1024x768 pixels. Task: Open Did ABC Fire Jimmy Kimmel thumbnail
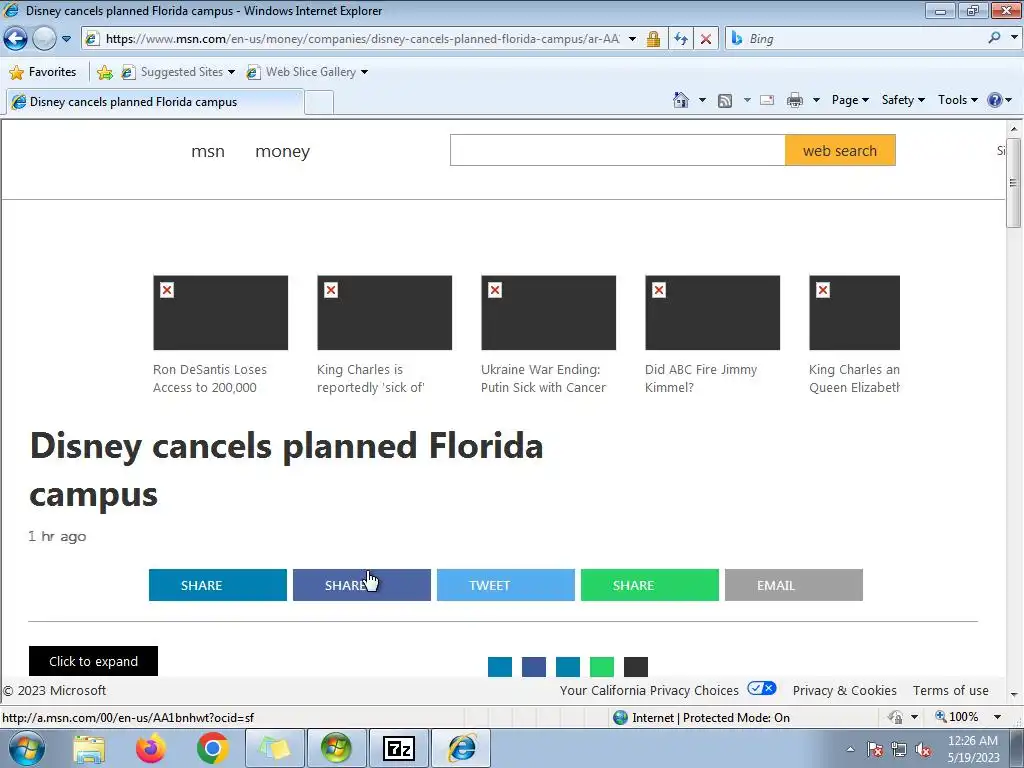coord(712,312)
